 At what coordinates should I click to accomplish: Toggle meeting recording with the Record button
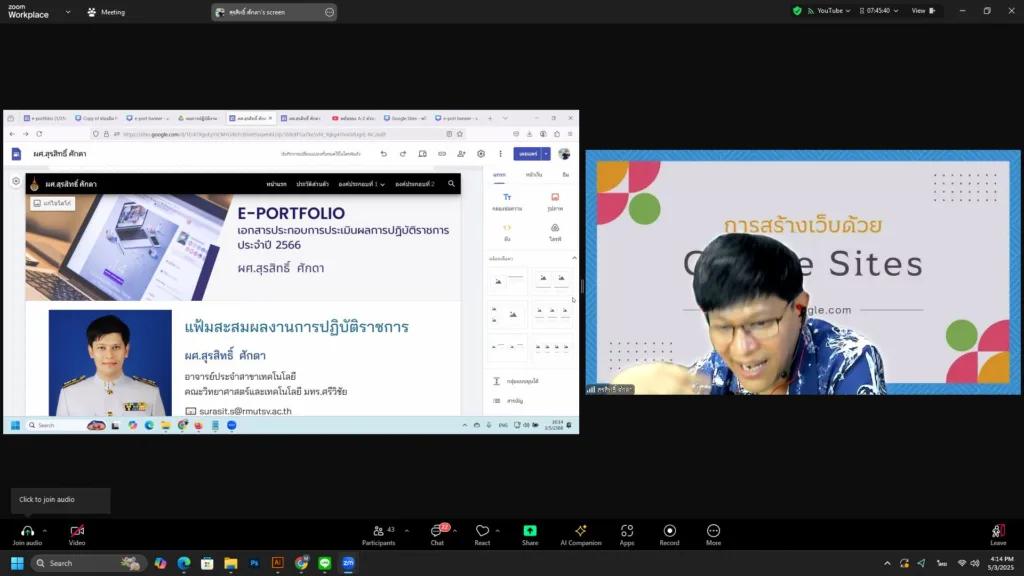pos(670,531)
